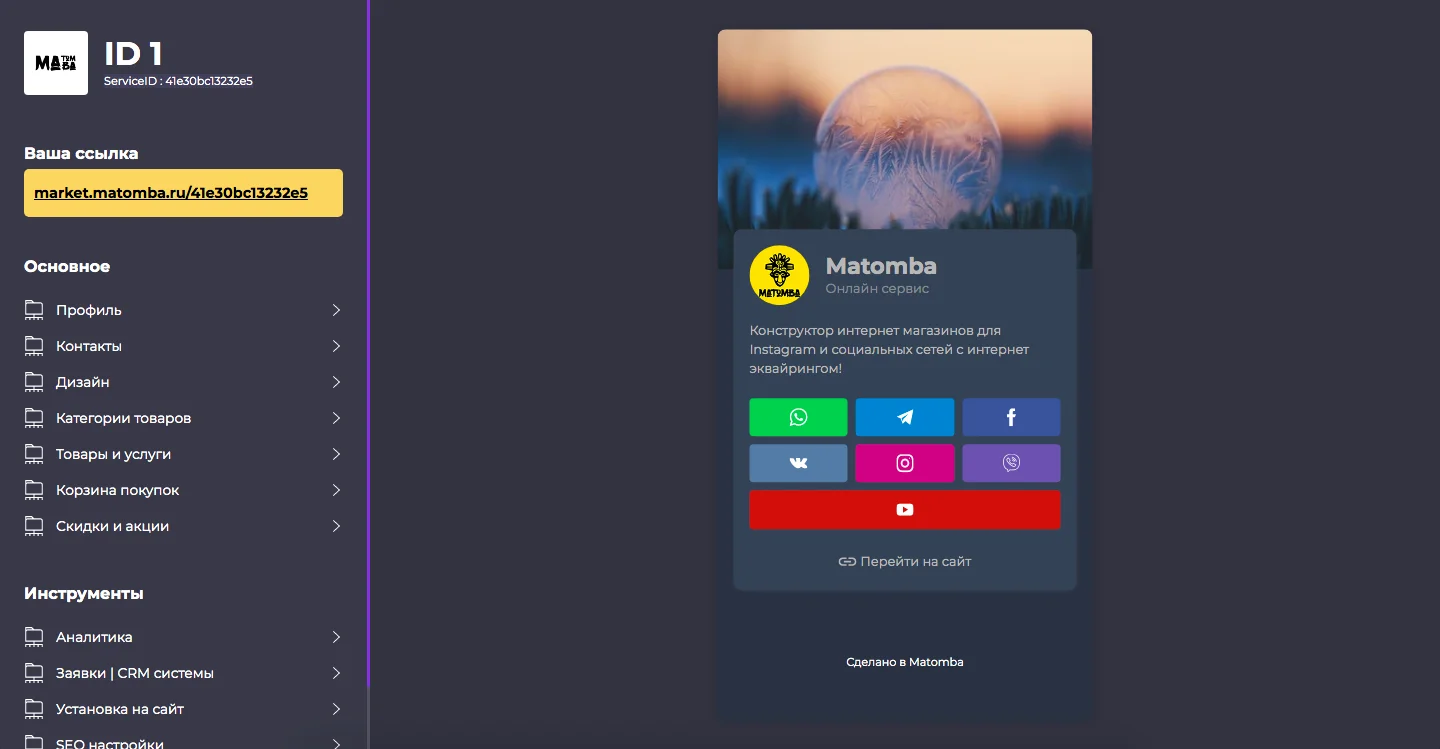This screenshot has height=749, width=1440.
Task: Click the Сделано в Matomba footer link
Action: click(905, 662)
